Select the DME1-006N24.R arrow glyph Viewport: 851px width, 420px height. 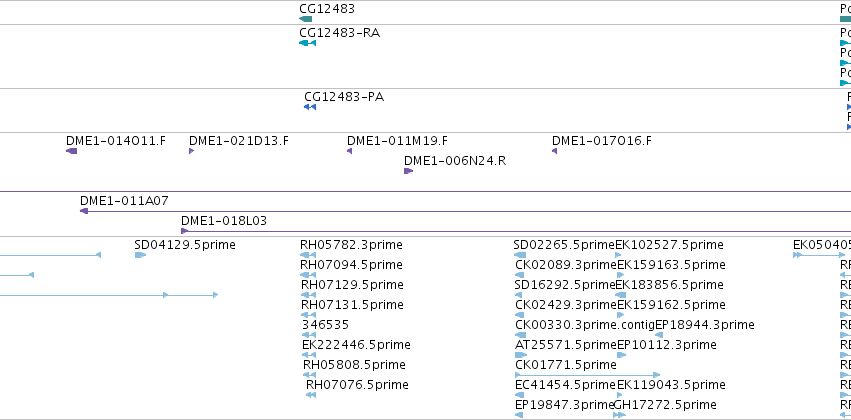point(409,171)
